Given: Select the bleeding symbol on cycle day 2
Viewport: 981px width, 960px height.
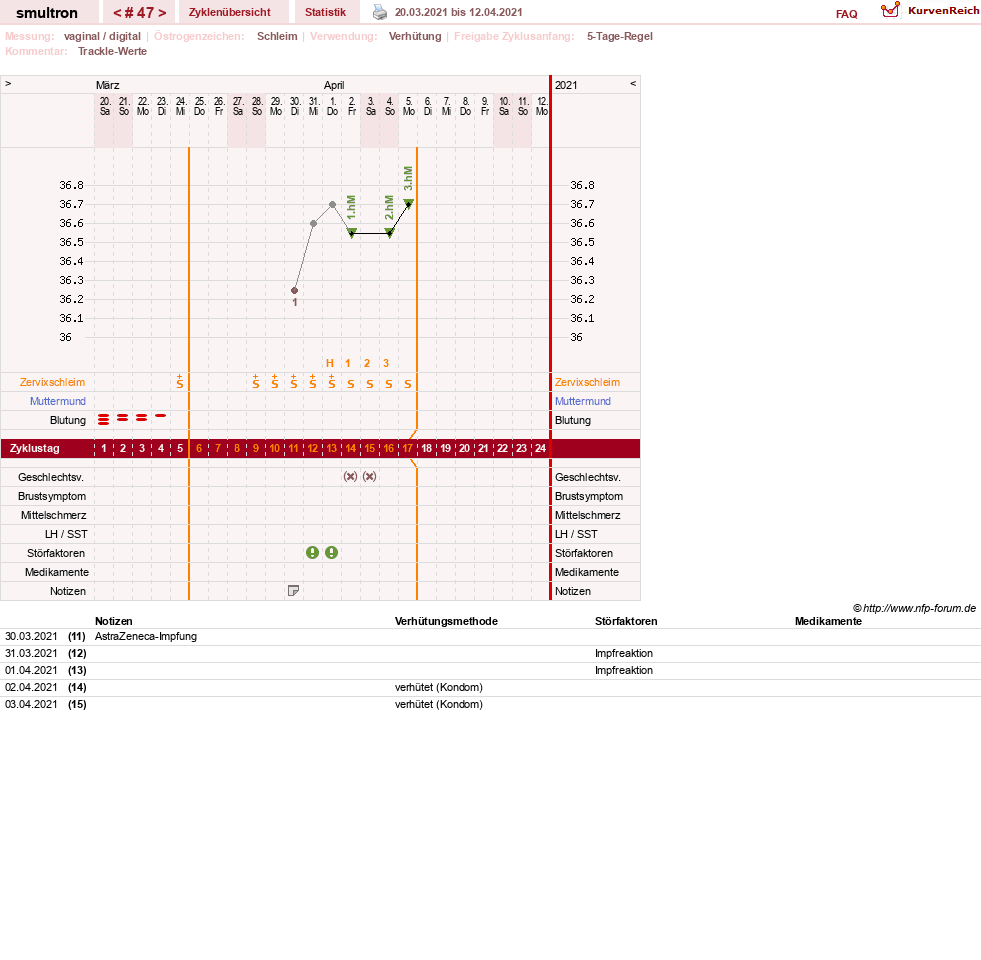Looking at the screenshot, I should tap(123, 417).
